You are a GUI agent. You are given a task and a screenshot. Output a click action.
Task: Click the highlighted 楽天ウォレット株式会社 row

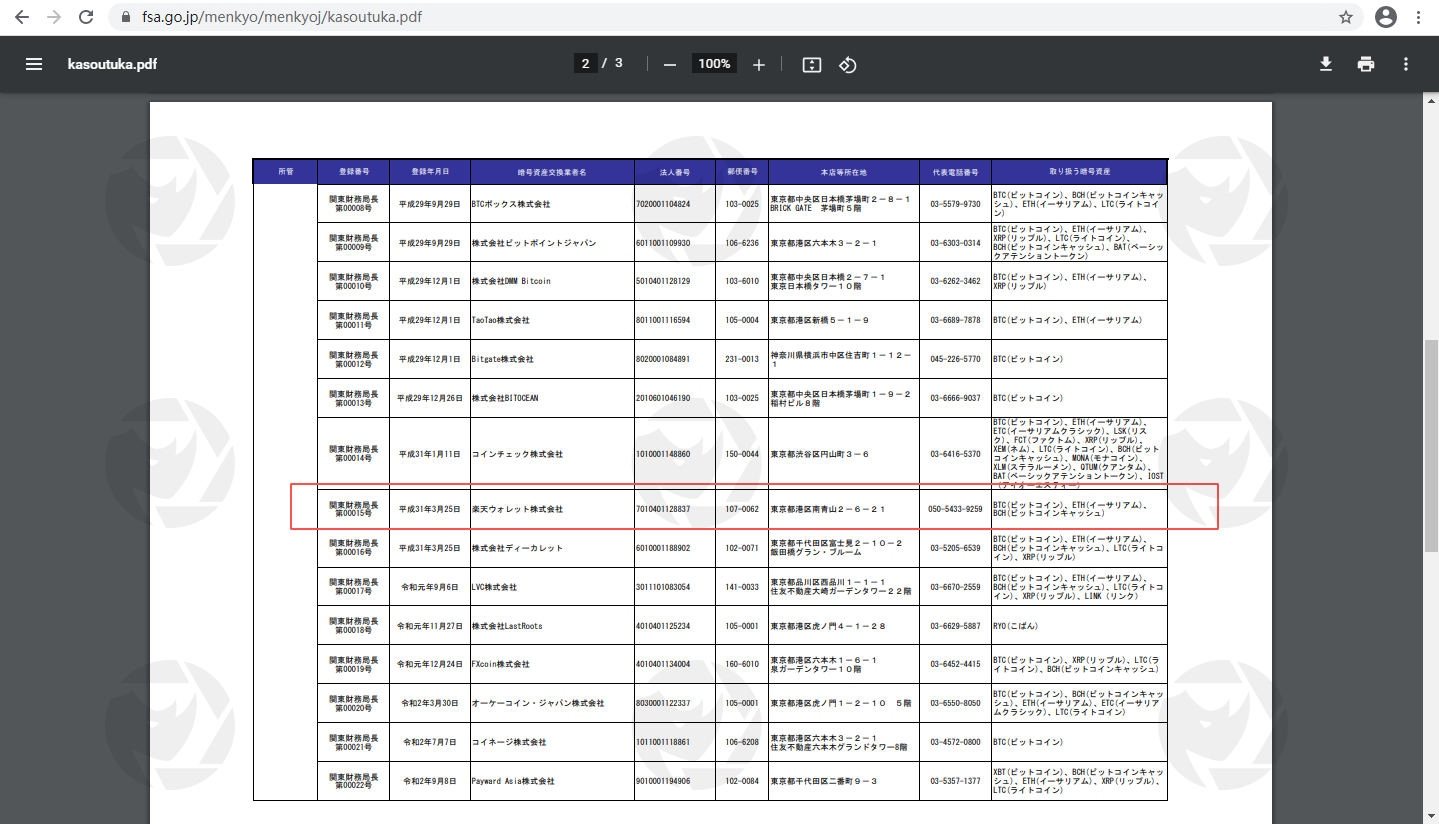[x=517, y=509]
